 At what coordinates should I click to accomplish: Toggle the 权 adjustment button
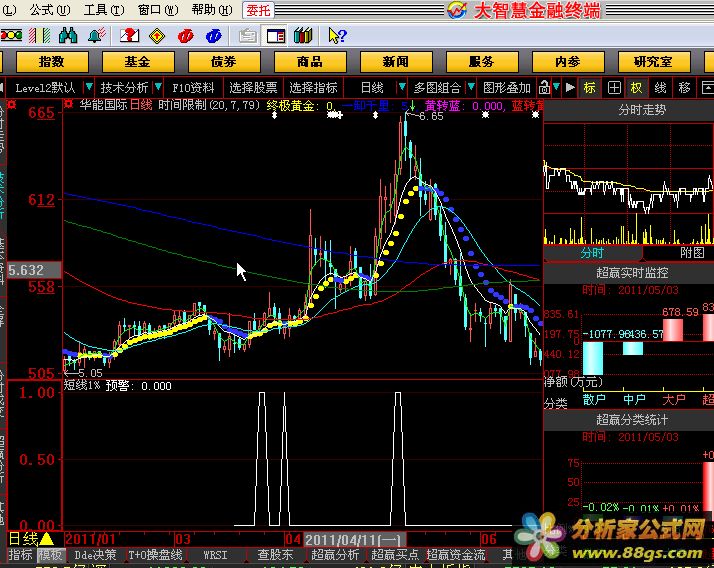[x=636, y=87]
